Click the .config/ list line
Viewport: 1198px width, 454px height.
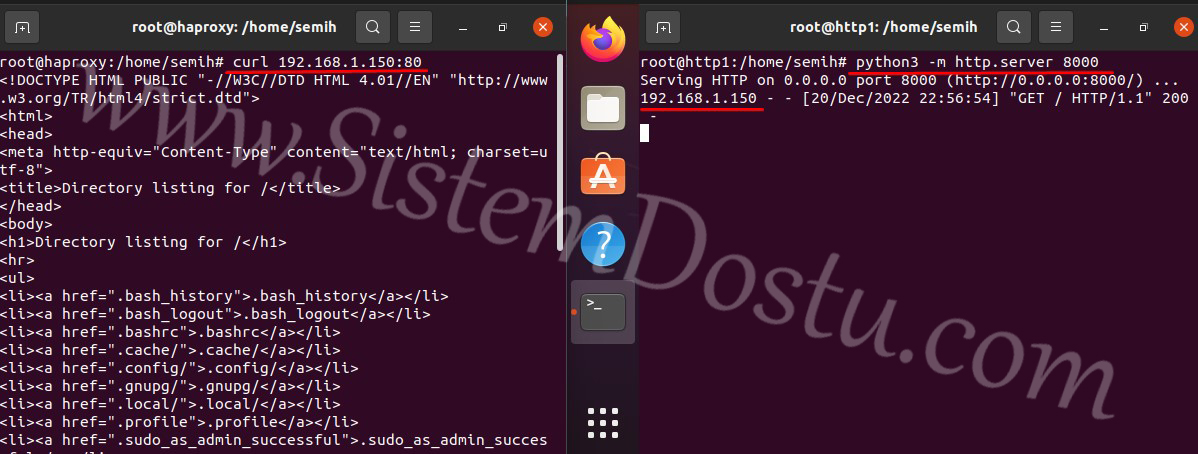pyautogui.click(x=180, y=368)
